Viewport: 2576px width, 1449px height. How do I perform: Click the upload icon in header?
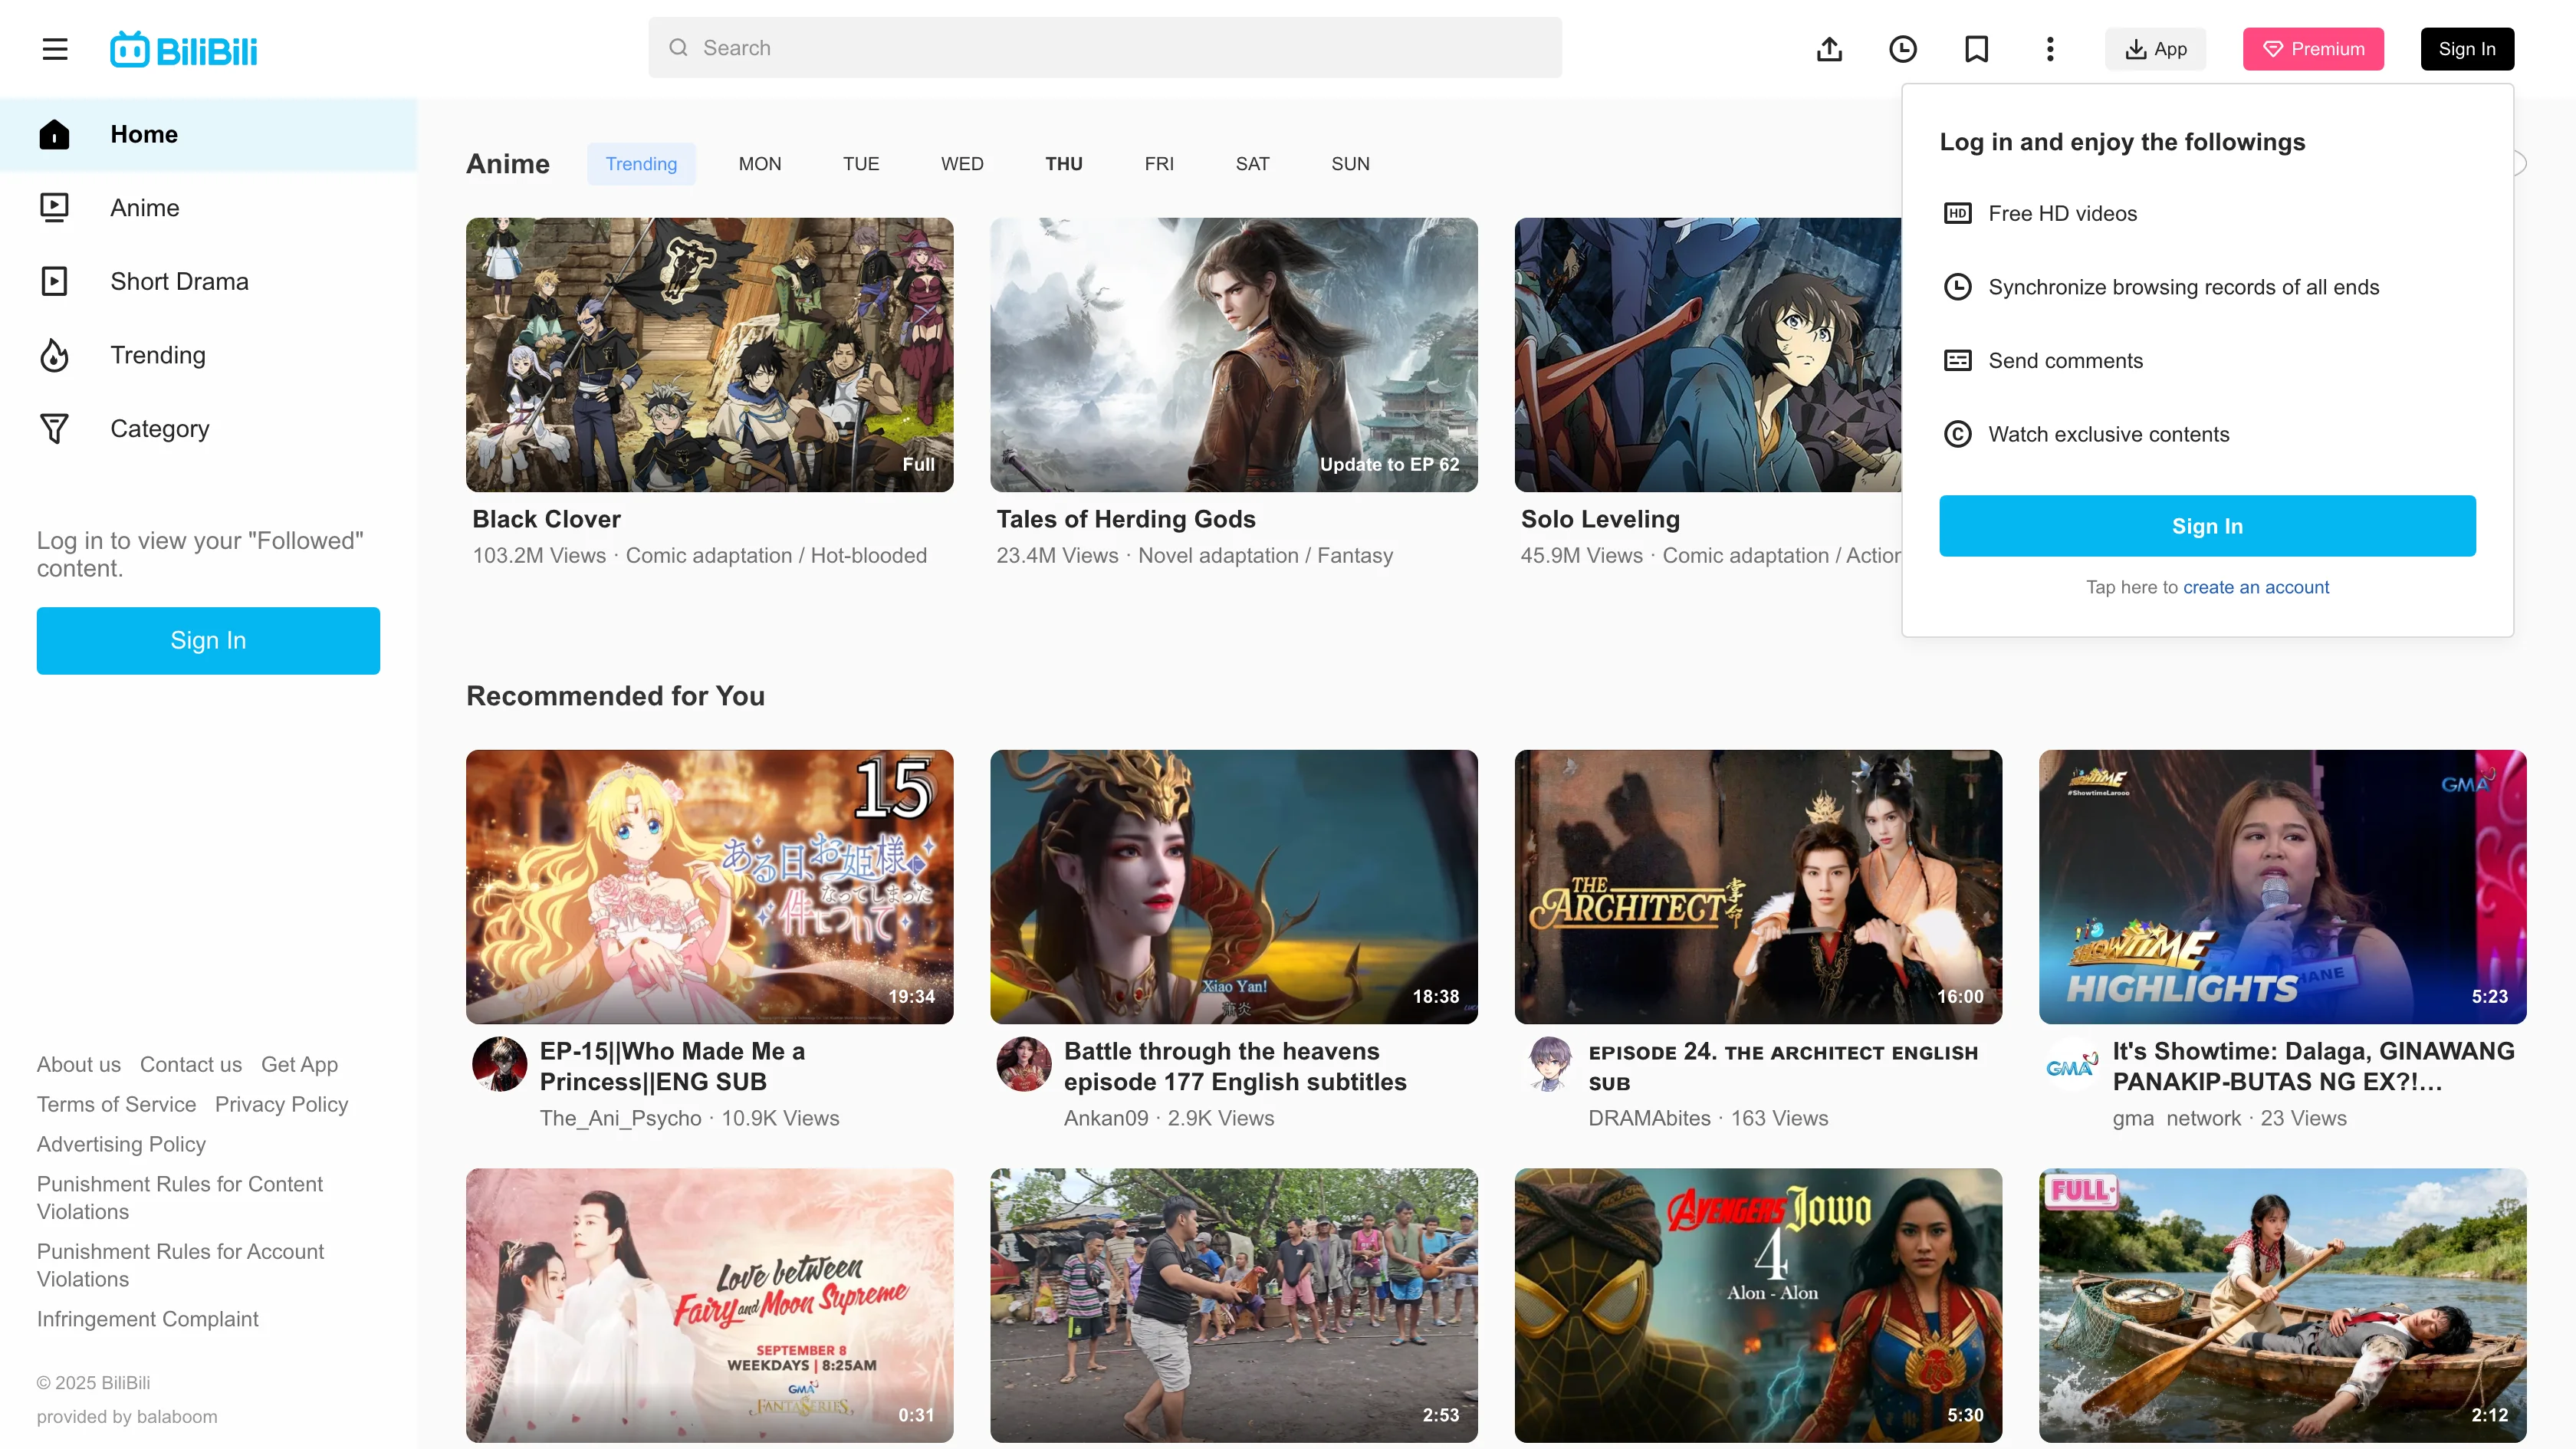1829,49
